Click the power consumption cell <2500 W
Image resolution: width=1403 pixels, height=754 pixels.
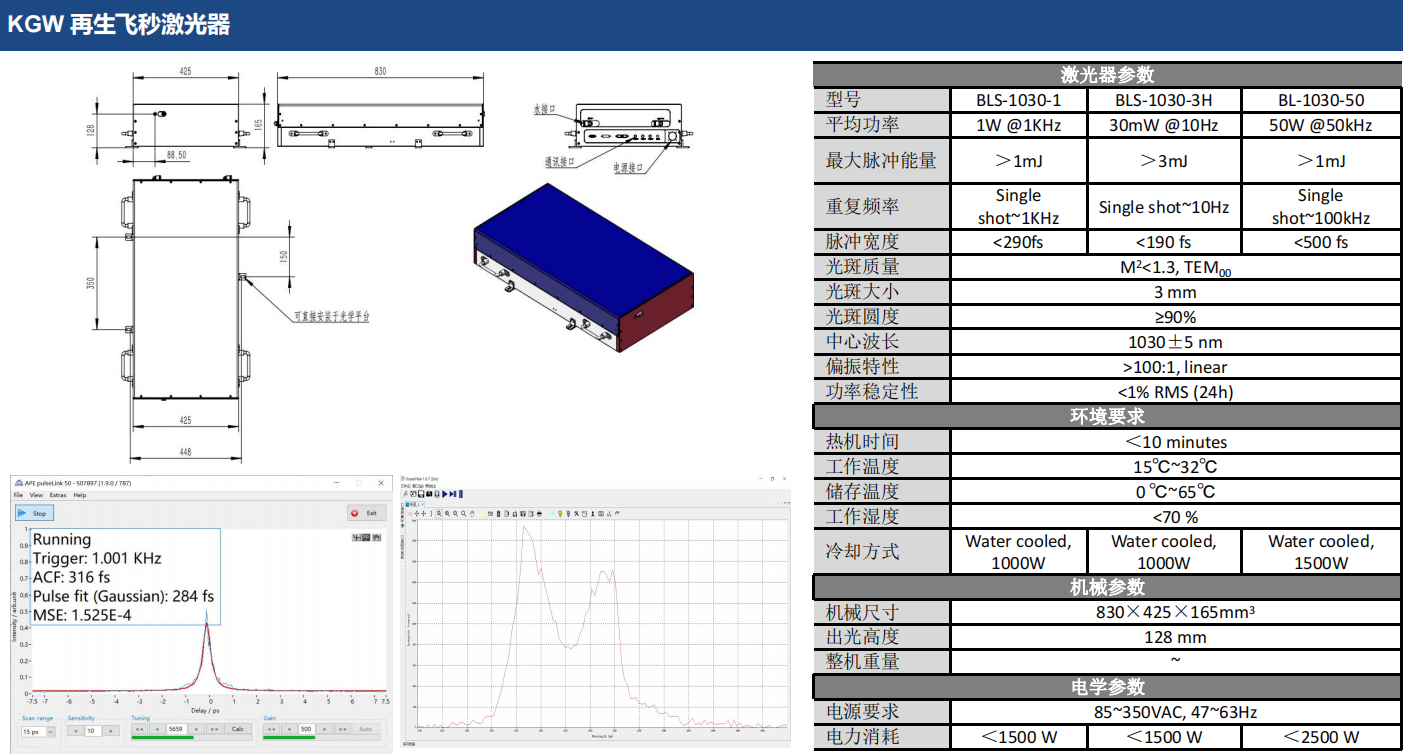[x=1321, y=737]
